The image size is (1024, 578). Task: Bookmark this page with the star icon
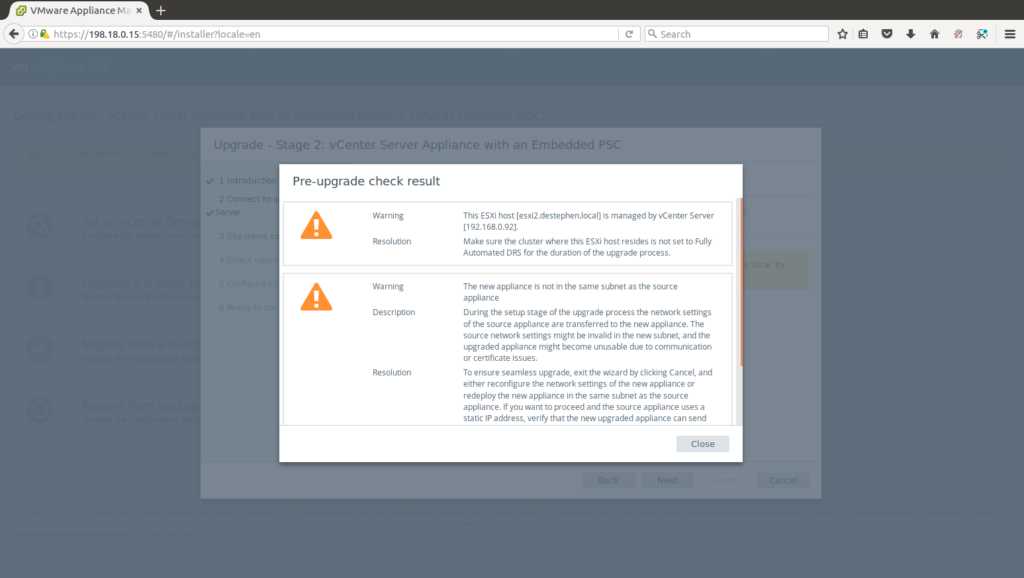(x=842, y=34)
